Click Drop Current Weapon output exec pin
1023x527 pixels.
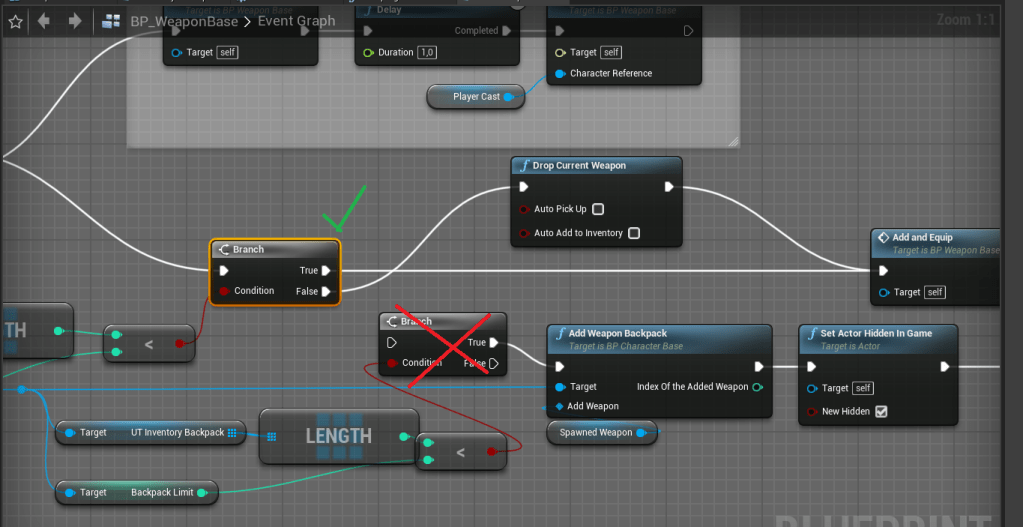(x=668, y=187)
